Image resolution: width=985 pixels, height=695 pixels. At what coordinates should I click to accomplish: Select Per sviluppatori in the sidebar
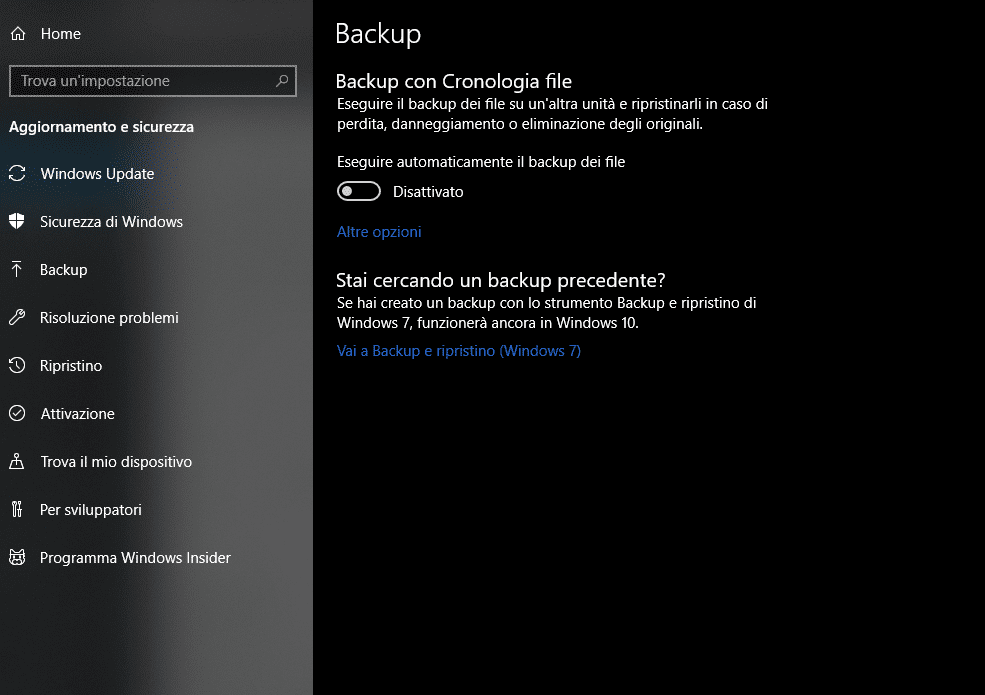point(91,510)
